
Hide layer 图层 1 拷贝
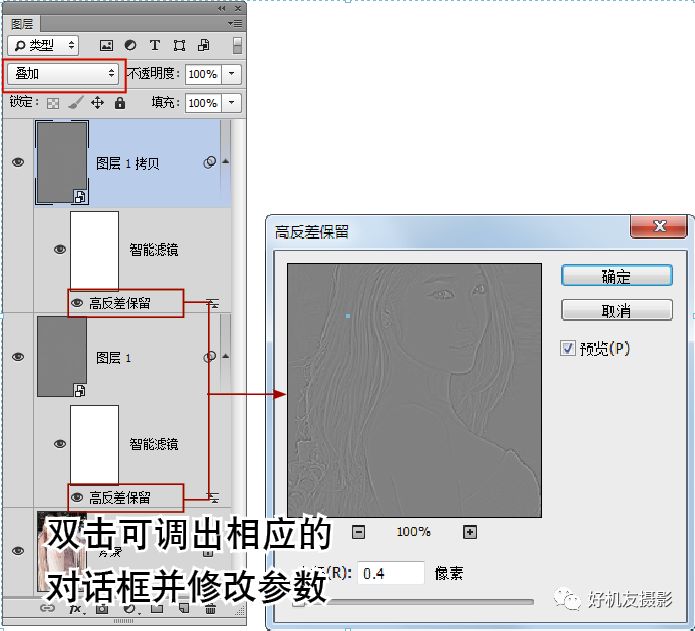coord(18,162)
